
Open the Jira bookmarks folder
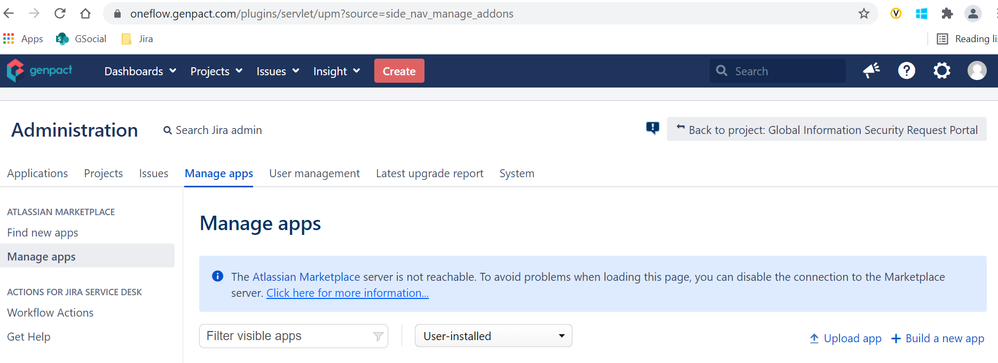(x=137, y=39)
